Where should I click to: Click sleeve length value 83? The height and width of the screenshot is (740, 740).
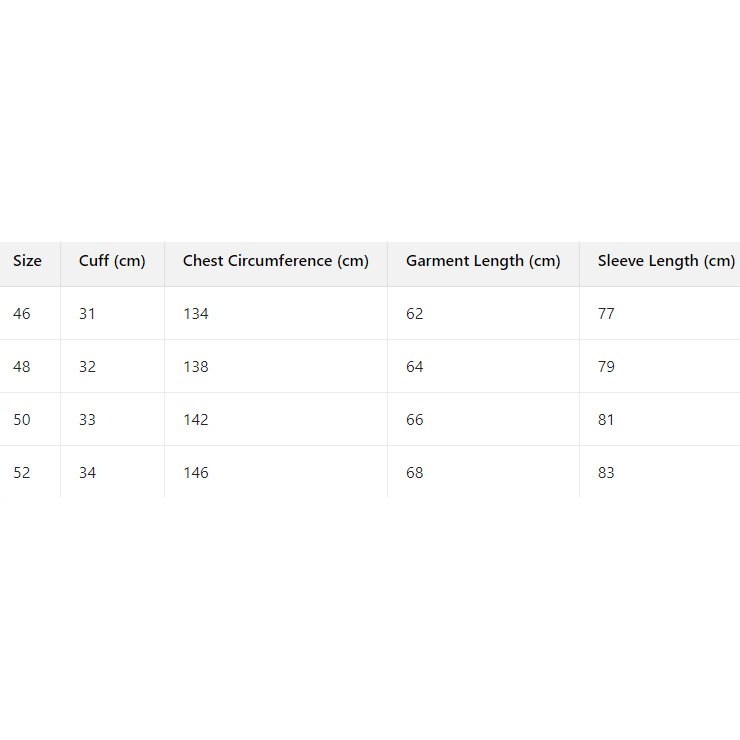(607, 473)
